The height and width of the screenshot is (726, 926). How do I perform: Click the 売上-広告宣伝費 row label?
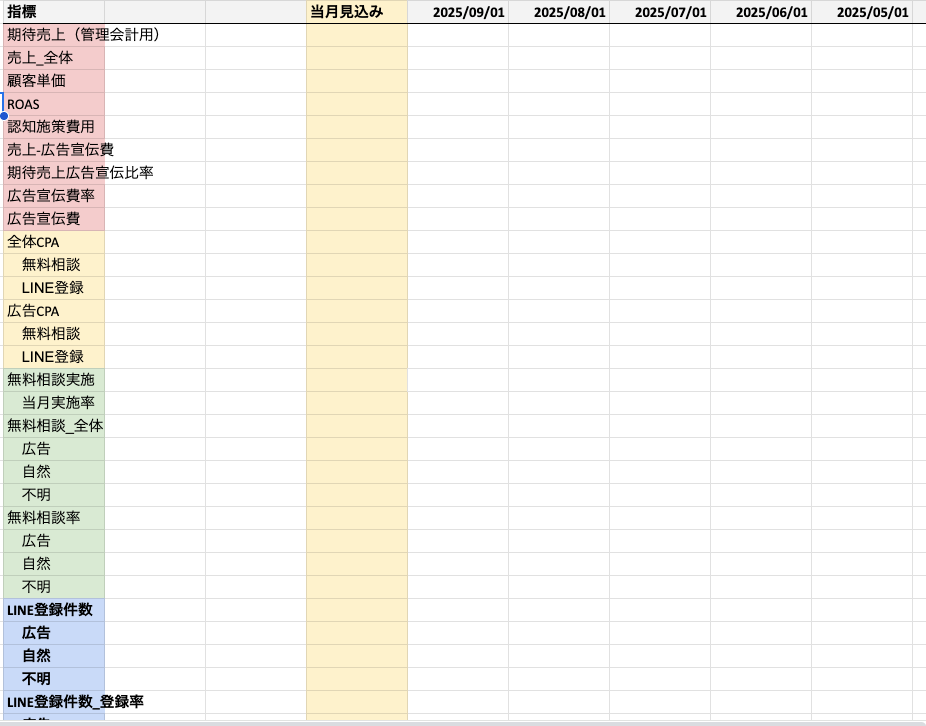[x=60, y=150]
